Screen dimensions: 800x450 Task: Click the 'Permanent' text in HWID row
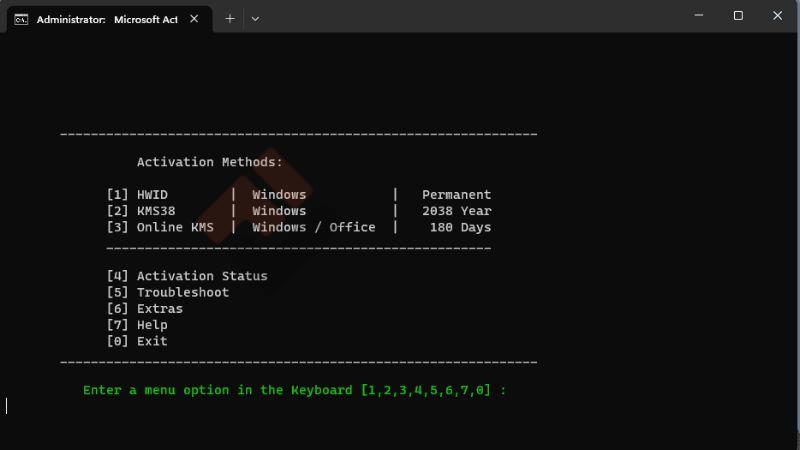tap(456, 195)
